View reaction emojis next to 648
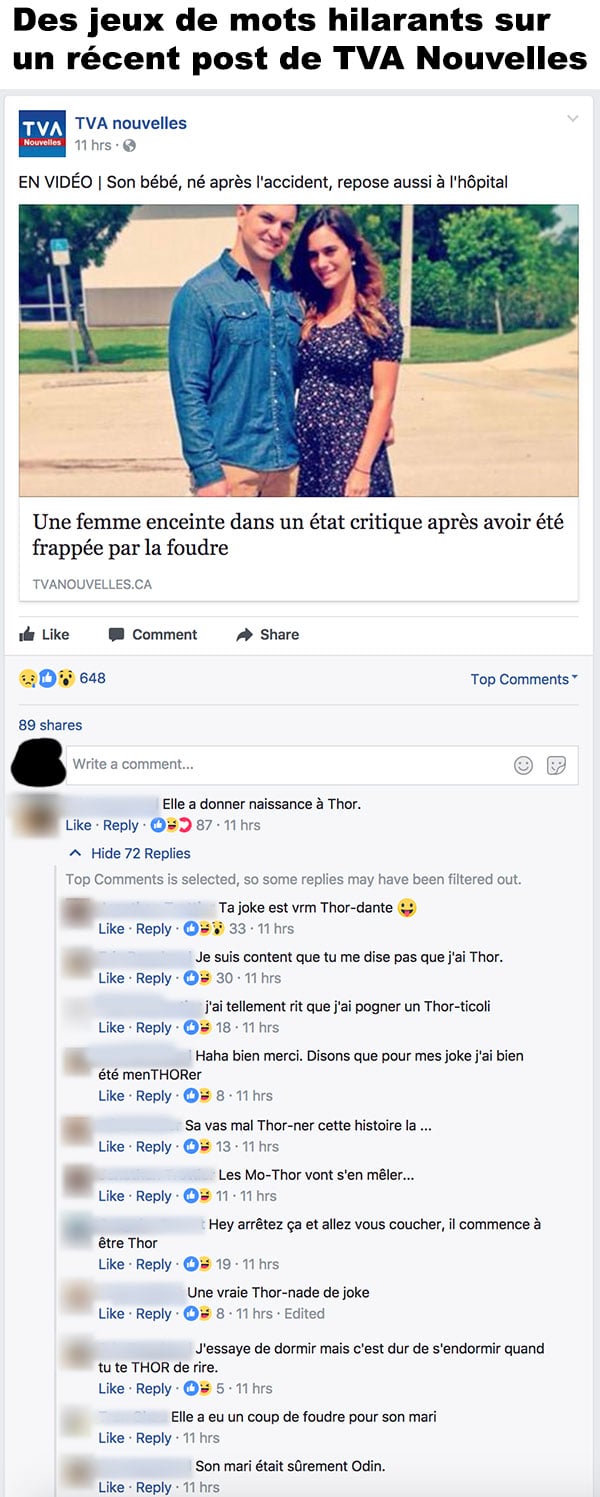 (47, 678)
